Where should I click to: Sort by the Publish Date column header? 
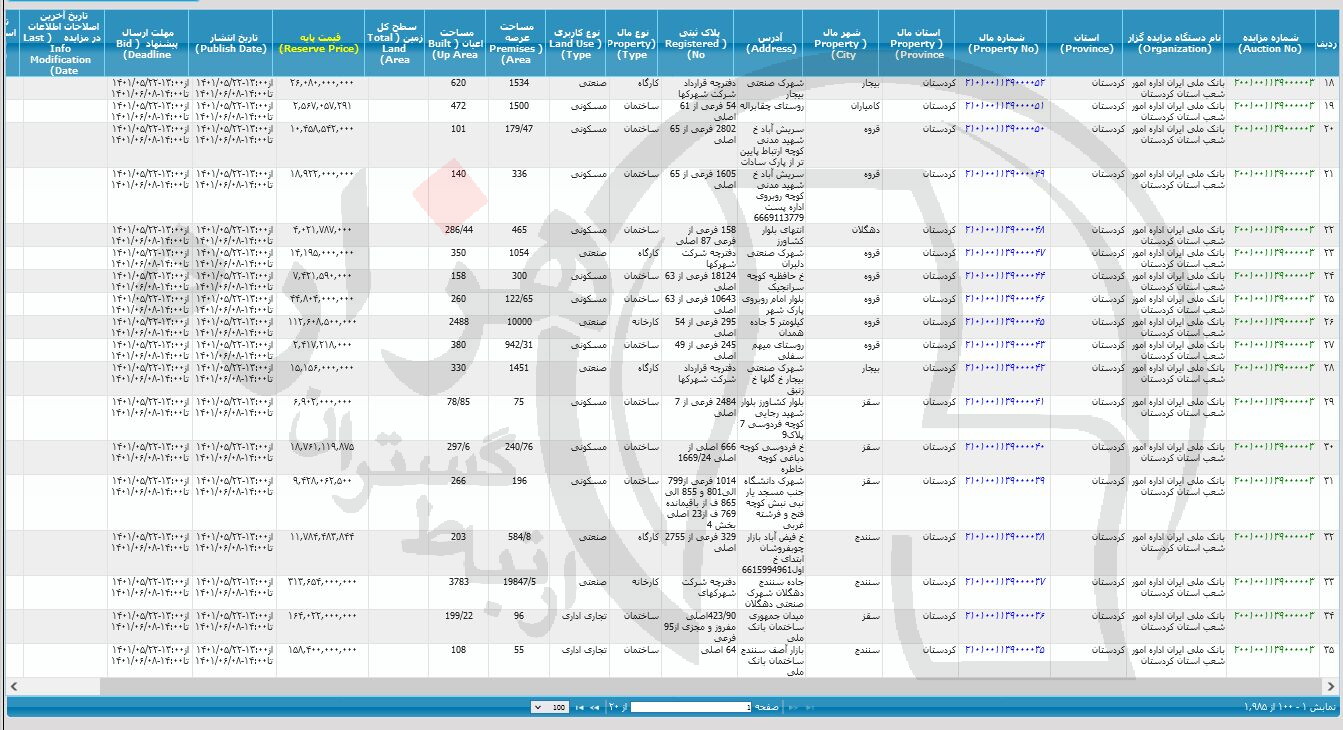231,42
